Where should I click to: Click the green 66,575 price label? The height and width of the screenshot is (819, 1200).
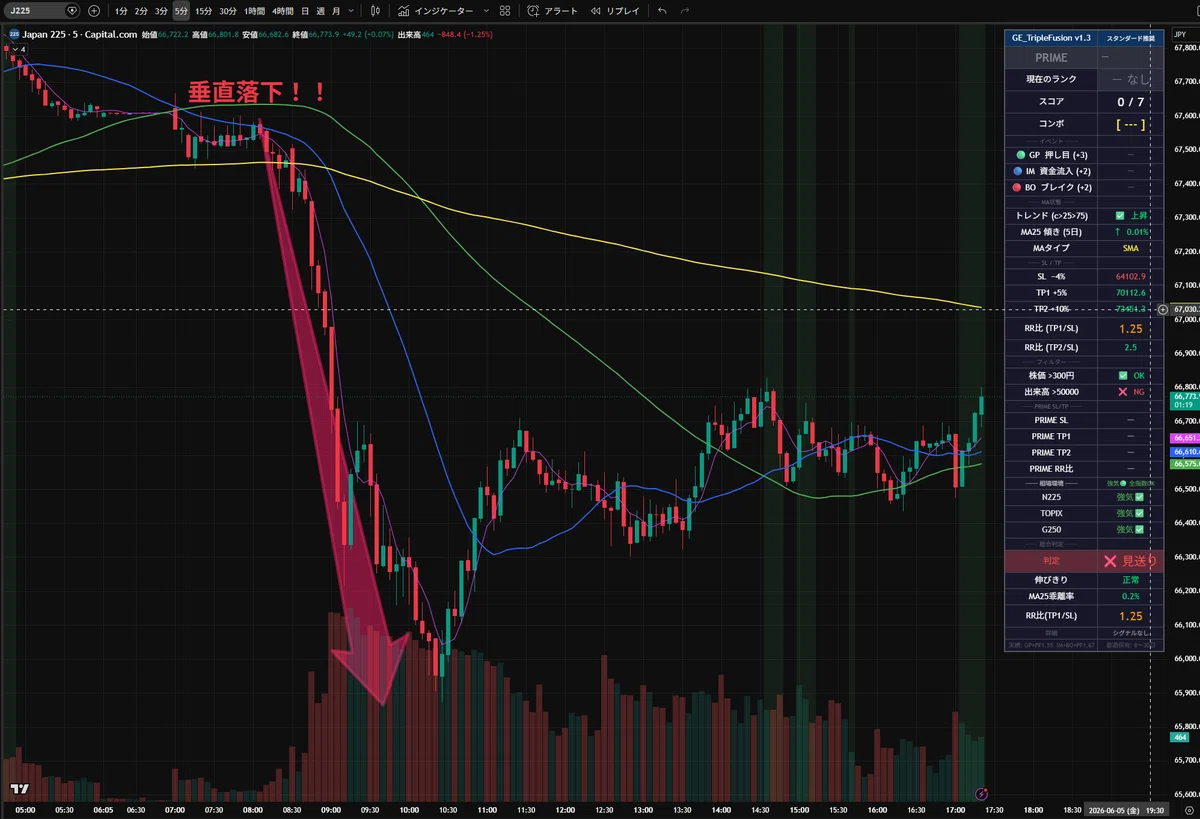(1185, 464)
